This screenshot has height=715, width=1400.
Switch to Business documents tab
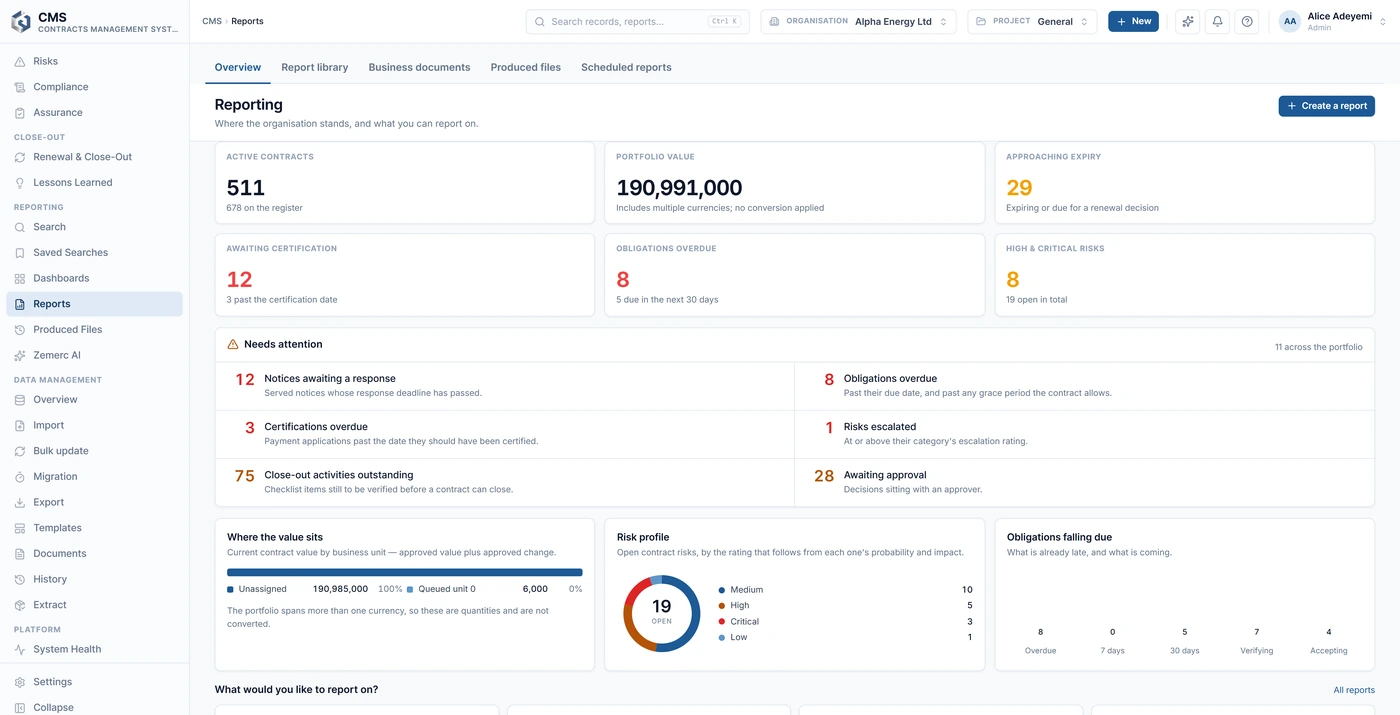click(x=419, y=67)
